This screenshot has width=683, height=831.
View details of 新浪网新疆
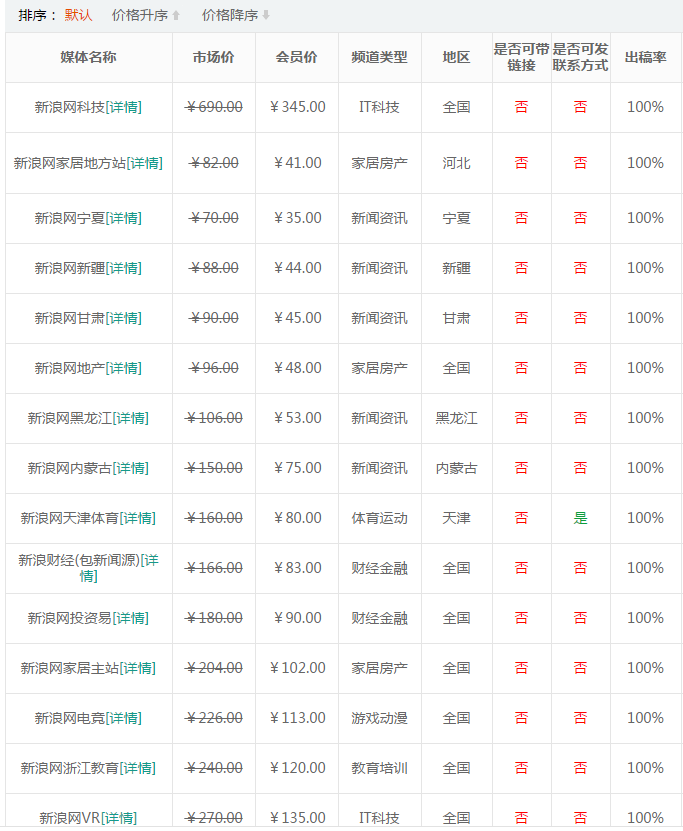pyautogui.click(x=124, y=268)
